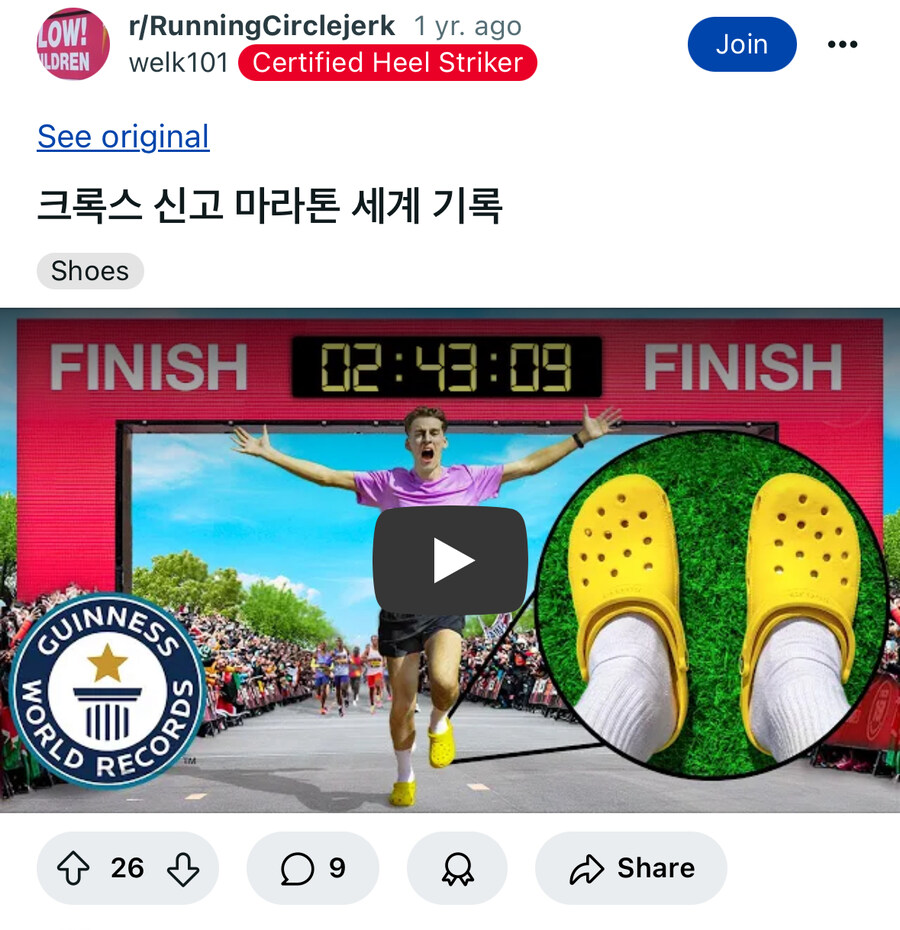View user welk101's profile
Viewport: 900px width, 930px height.
click(x=179, y=62)
